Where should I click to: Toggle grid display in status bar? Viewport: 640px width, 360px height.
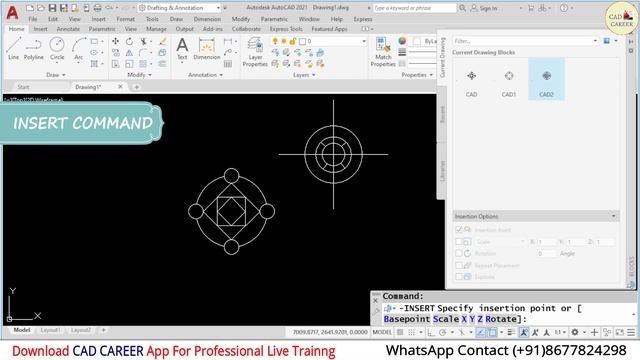[400, 332]
